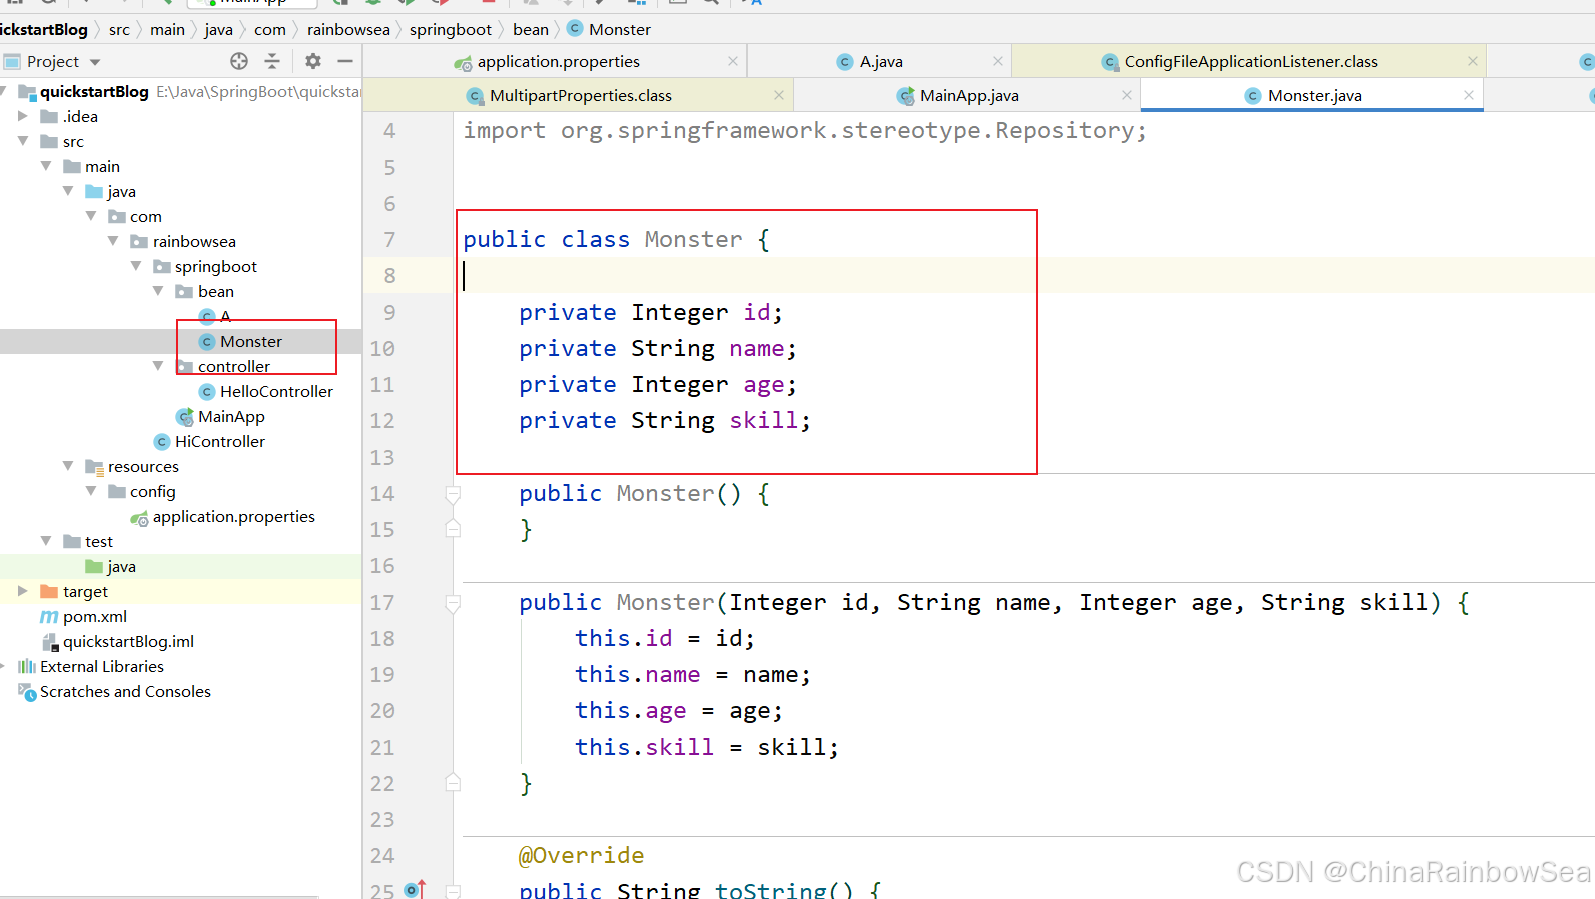Collapse the config folder

point(91,491)
